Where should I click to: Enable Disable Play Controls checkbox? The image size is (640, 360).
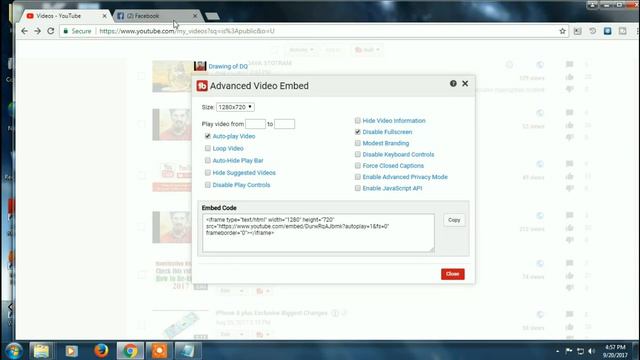click(x=208, y=185)
